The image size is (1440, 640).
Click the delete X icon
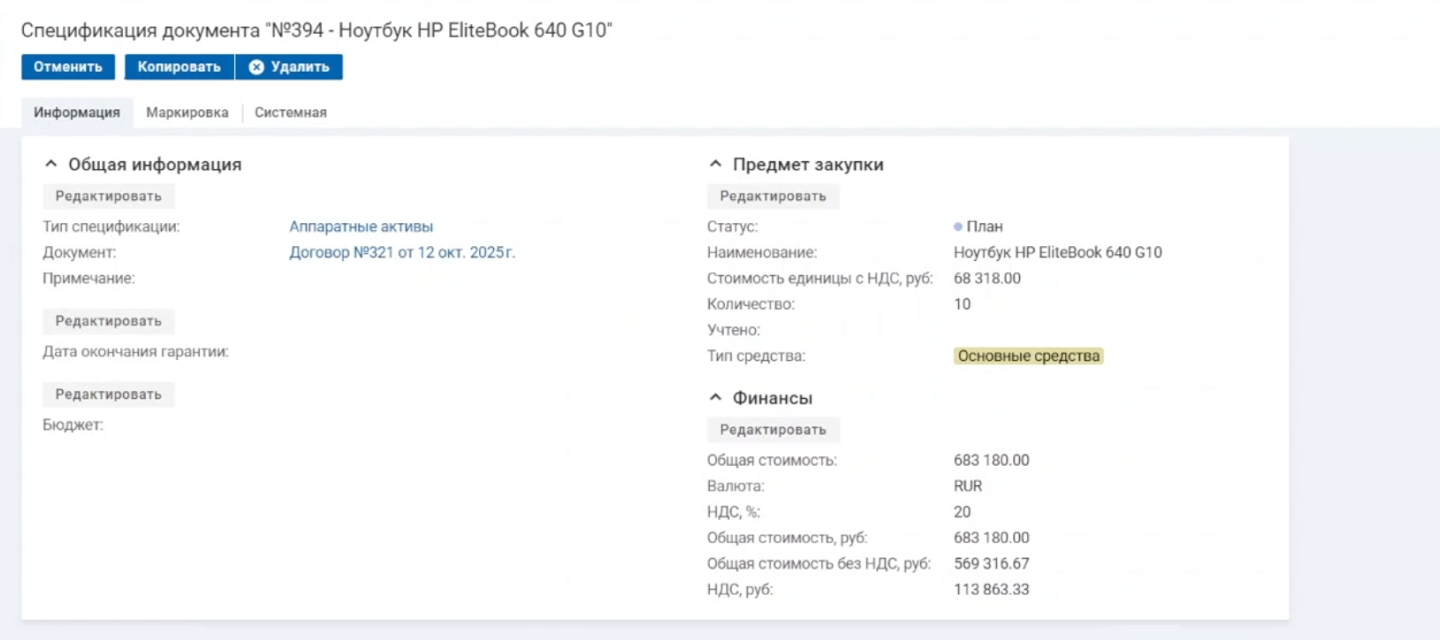pyautogui.click(x=257, y=67)
